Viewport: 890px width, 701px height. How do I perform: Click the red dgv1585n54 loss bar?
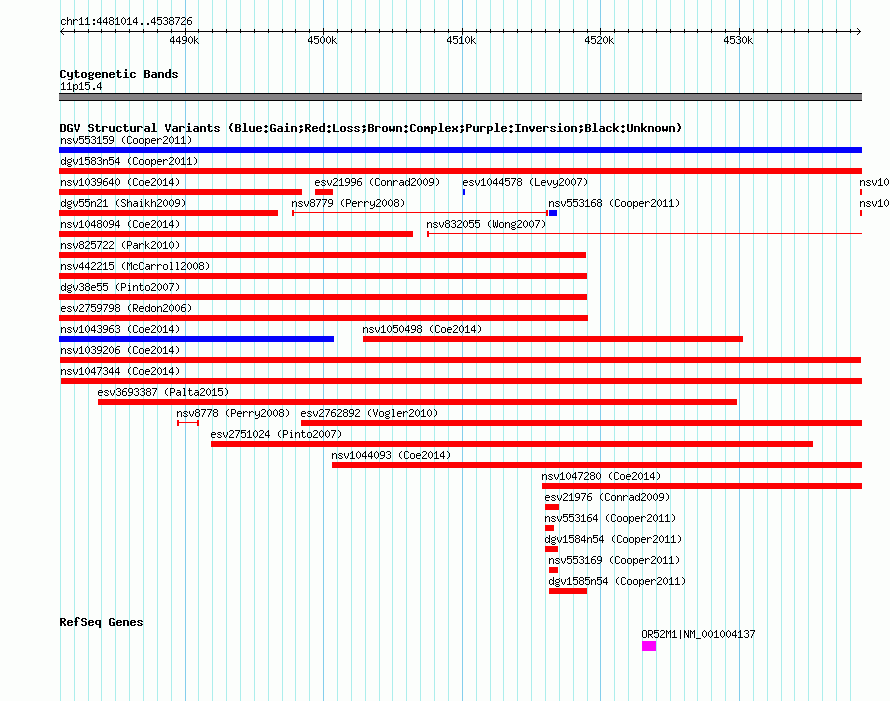point(568,591)
